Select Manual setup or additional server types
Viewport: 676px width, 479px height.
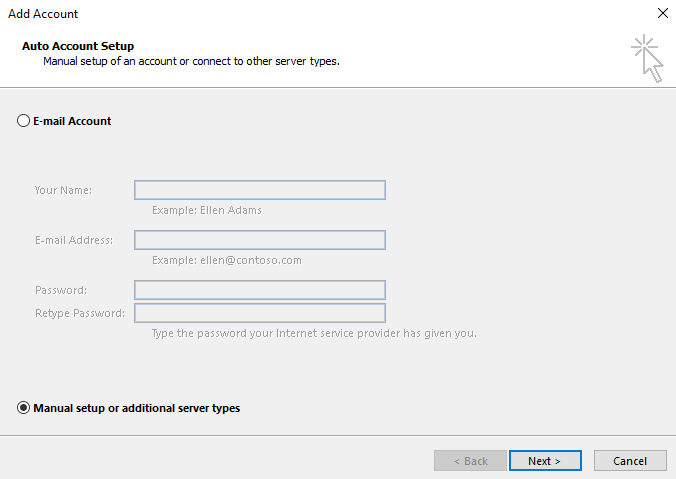click(x=24, y=408)
